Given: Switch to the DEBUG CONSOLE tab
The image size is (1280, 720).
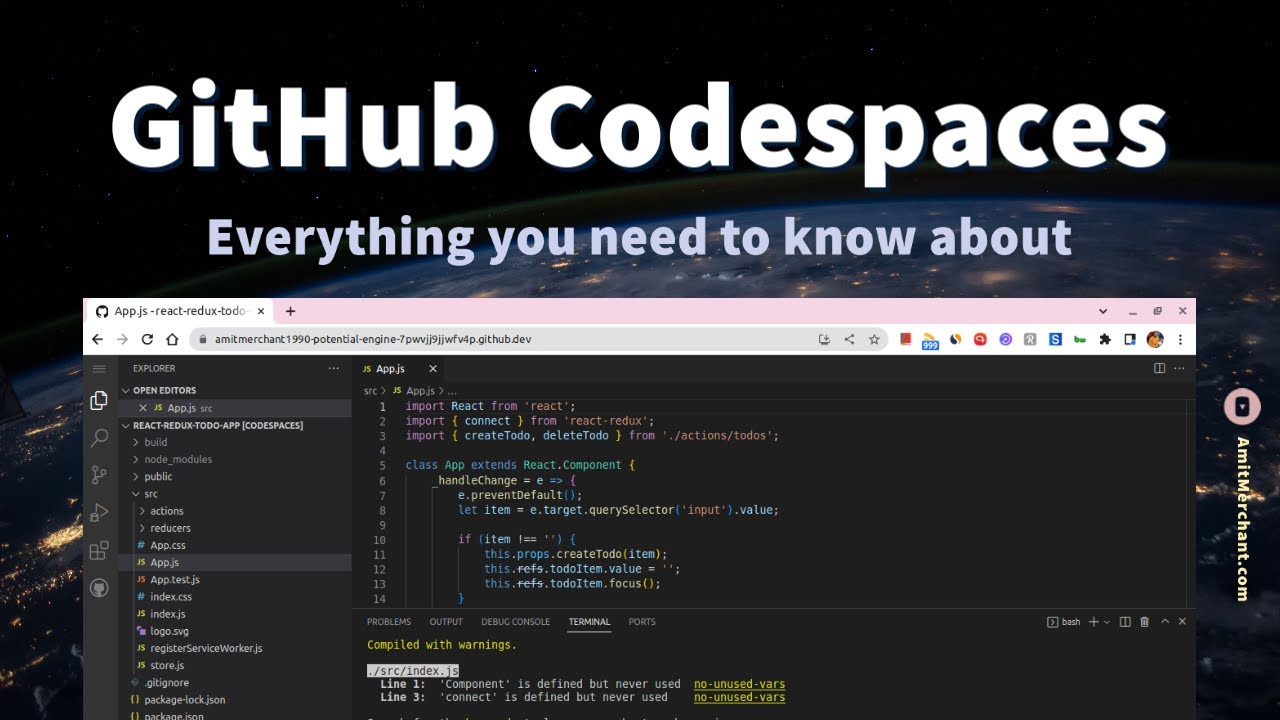Looking at the screenshot, I should (516, 622).
